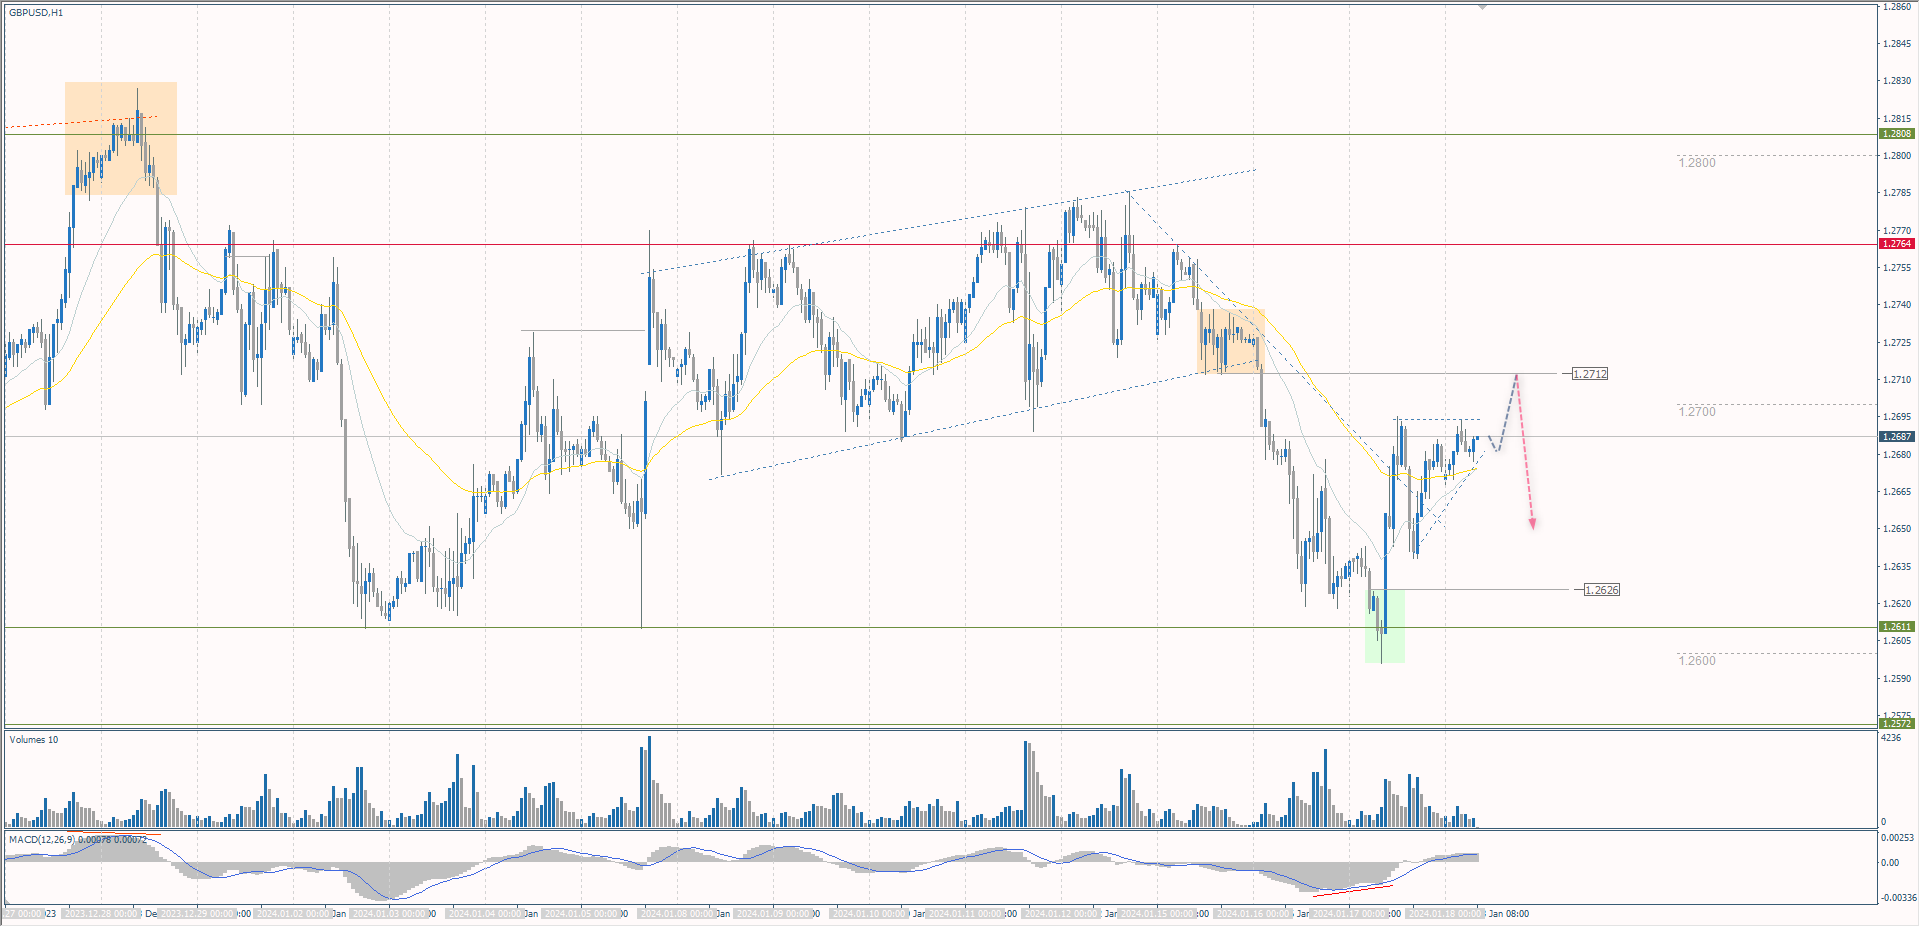Screen dimensions: 1920x927
Task: Click the MACD(12,26,9) indicator label
Action: coord(78,839)
